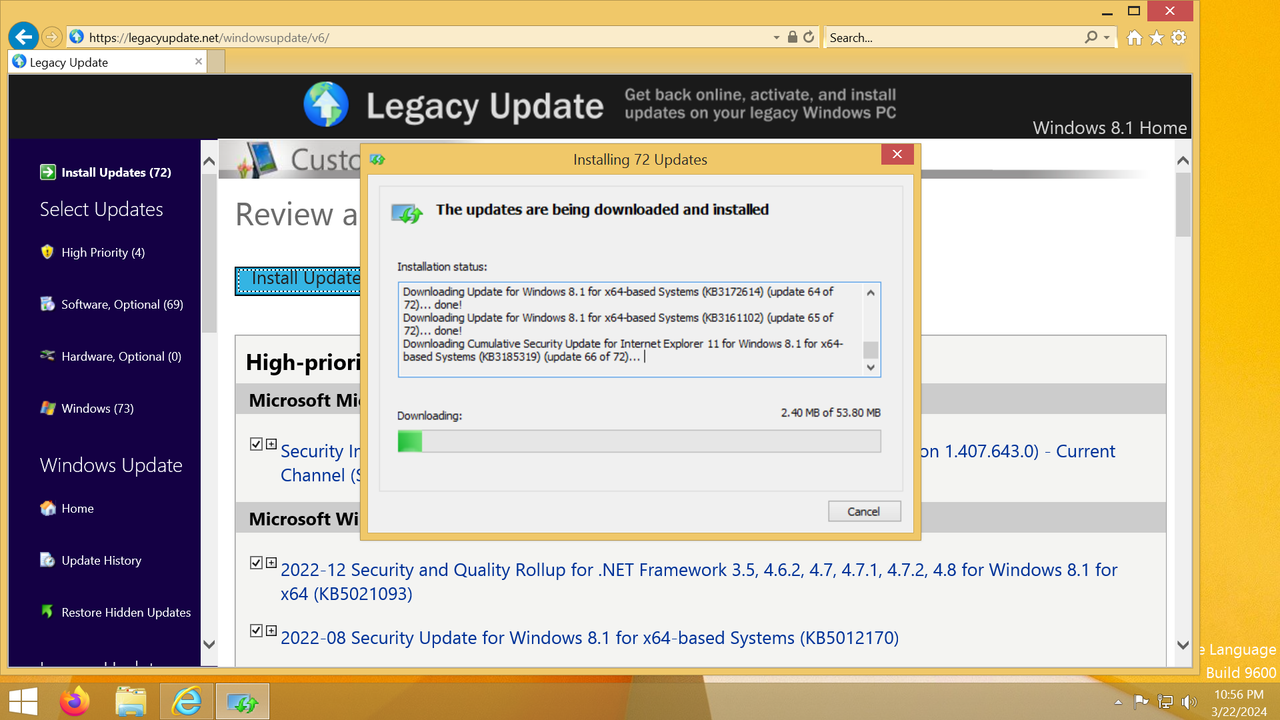Click the browser Forward arrow button

pyautogui.click(x=52, y=37)
